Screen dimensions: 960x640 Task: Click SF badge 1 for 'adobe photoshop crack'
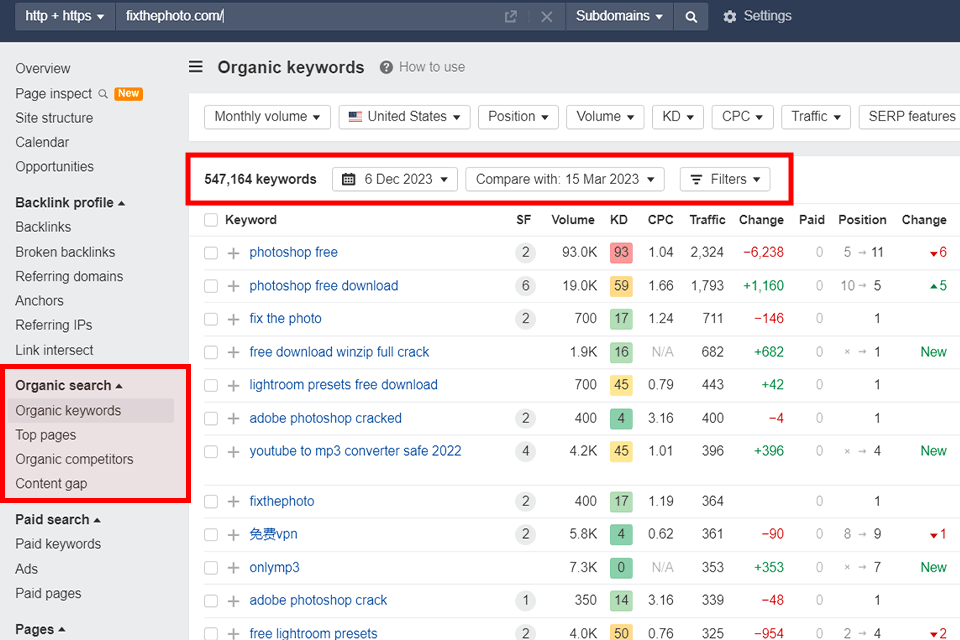[x=525, y=600]
